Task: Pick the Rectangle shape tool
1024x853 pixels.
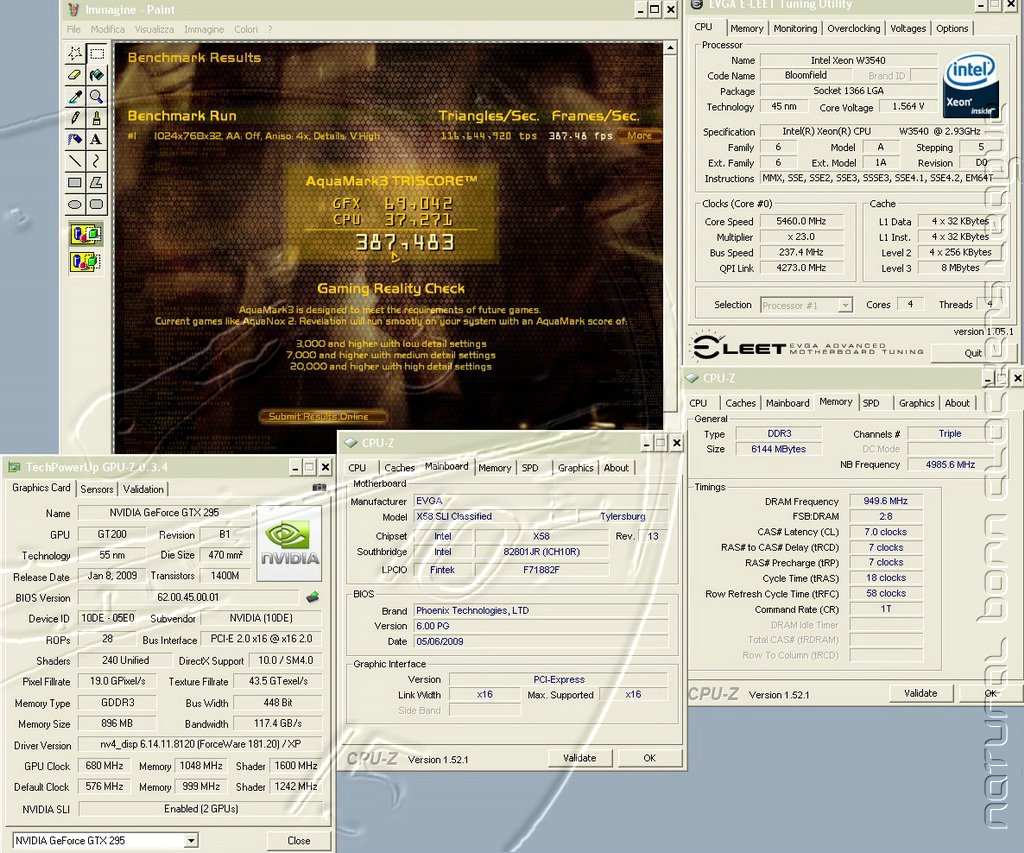Action: pos(75,182)
